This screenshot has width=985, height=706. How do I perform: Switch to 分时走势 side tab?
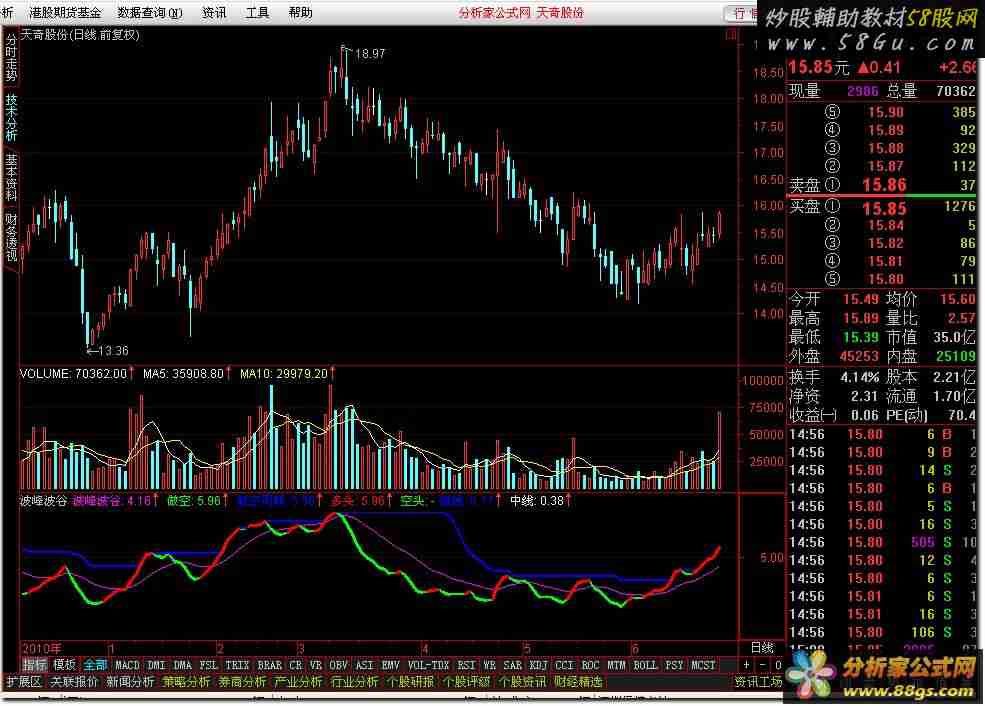(11, 58)
